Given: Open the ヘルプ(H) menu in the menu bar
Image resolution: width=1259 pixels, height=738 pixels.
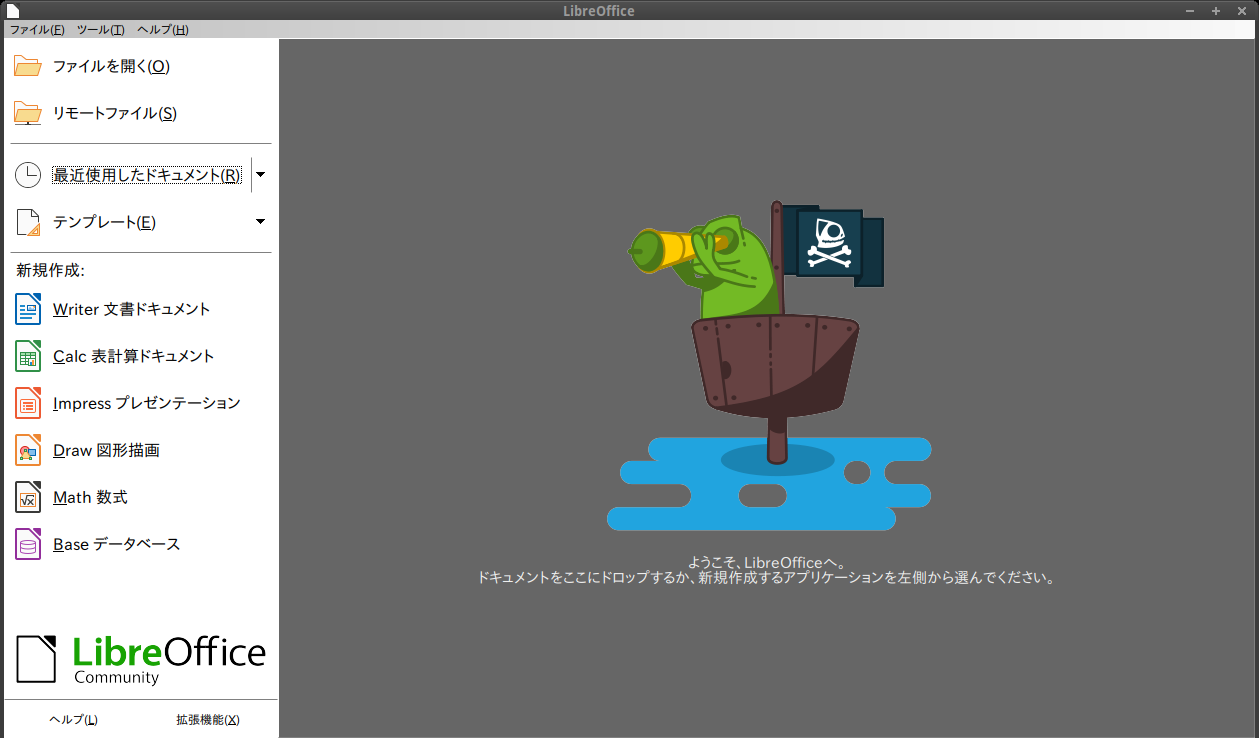Looking at the screenshot, I should [x=162, y=30].
